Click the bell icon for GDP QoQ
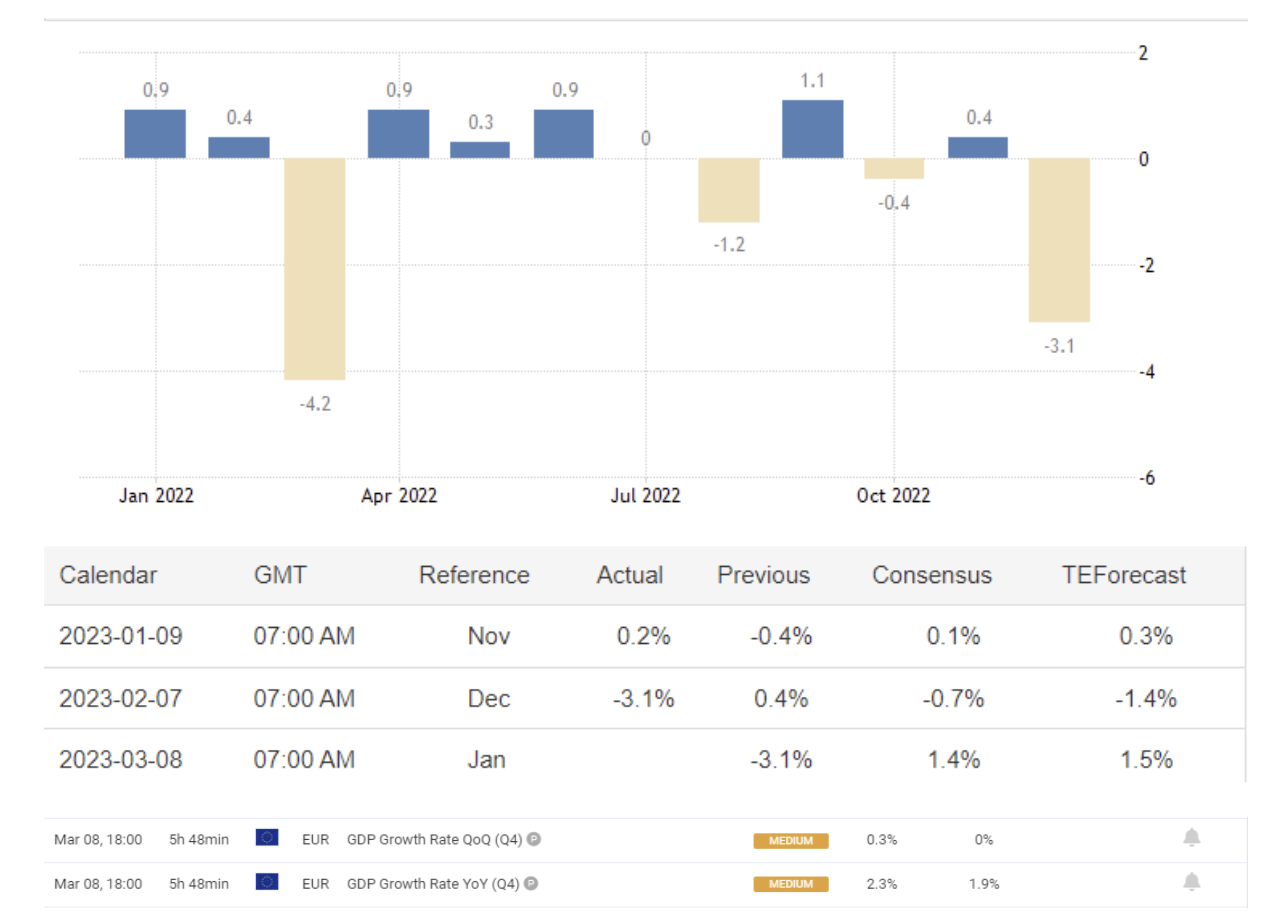This screenshot has height=922, width=1278. pos(1191,838)
